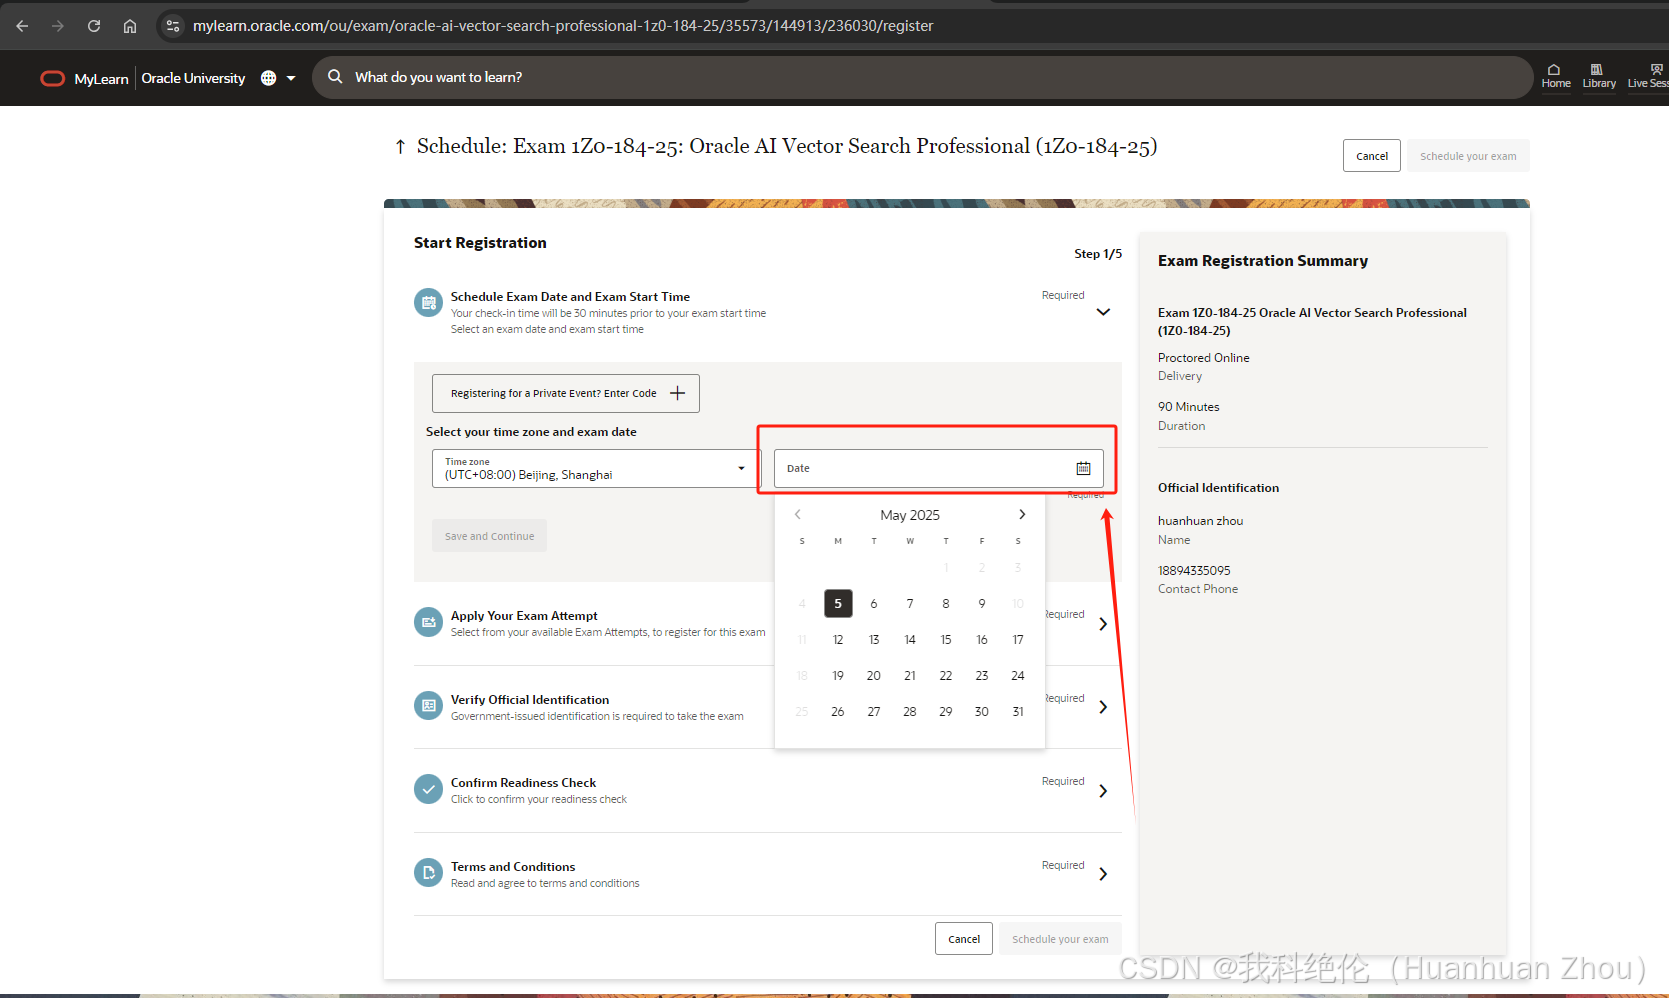Click the calendar icon in Date field
1669x998 pixels.
(x=1083, y=468)
